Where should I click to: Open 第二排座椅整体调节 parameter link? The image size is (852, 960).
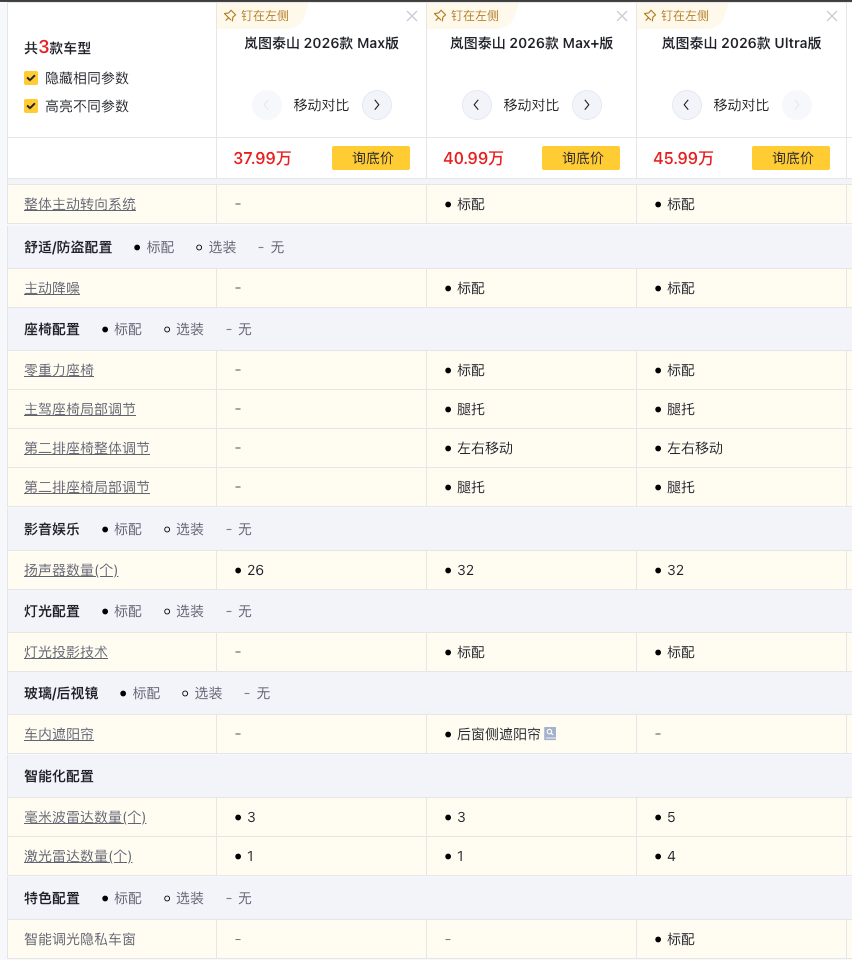click(87, 448)
